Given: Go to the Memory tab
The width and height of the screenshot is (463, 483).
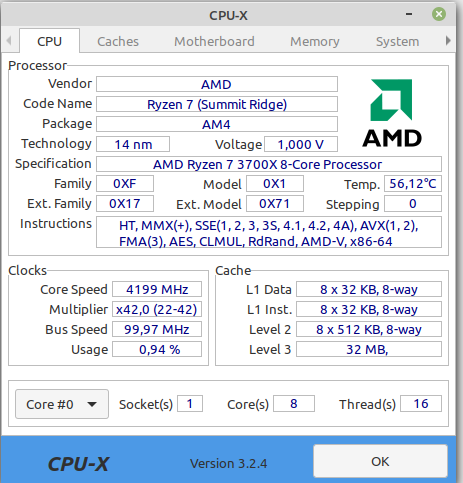Looking at the screenshot, I should [x=315, y=41].
